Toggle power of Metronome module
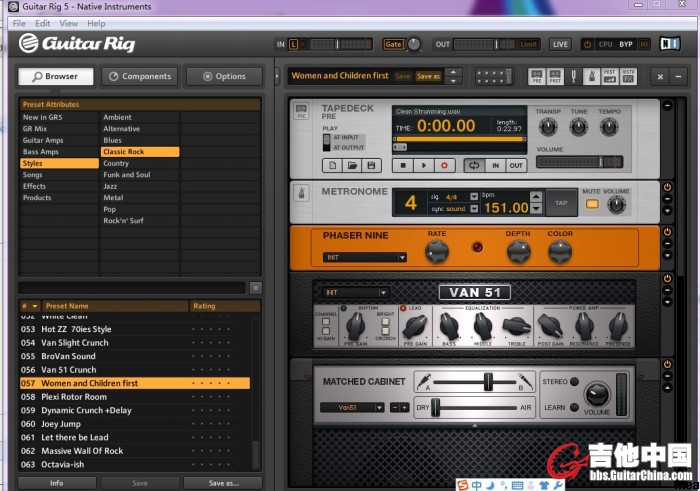Image resolution: width=700 pixels, height=491 pixels. 667,187
